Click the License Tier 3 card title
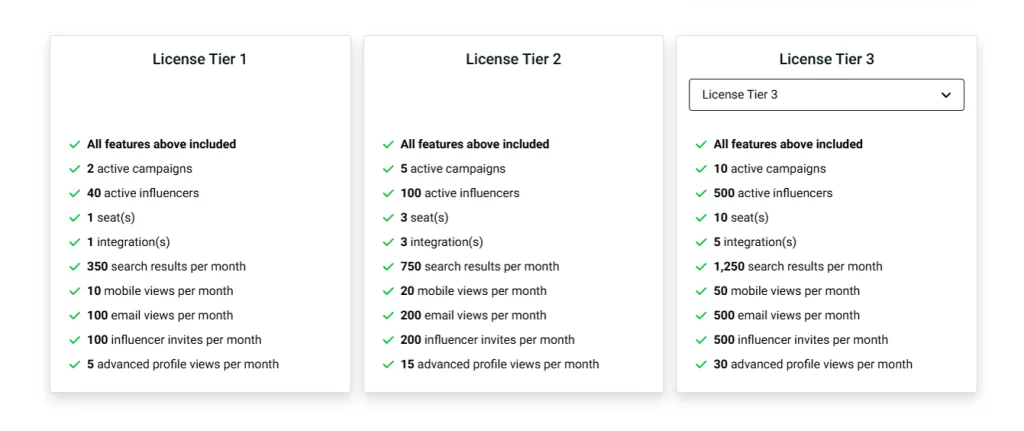 click(x=826, y=59)
